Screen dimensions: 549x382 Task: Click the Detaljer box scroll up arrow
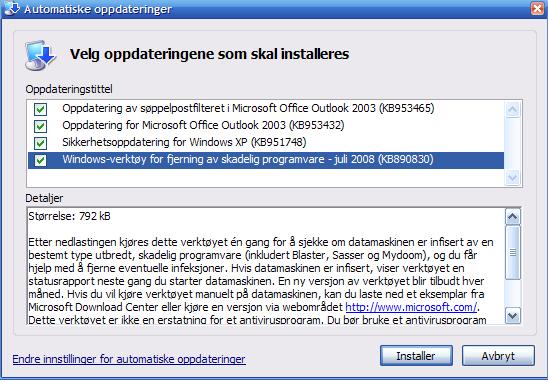click(x=513, y=217)
